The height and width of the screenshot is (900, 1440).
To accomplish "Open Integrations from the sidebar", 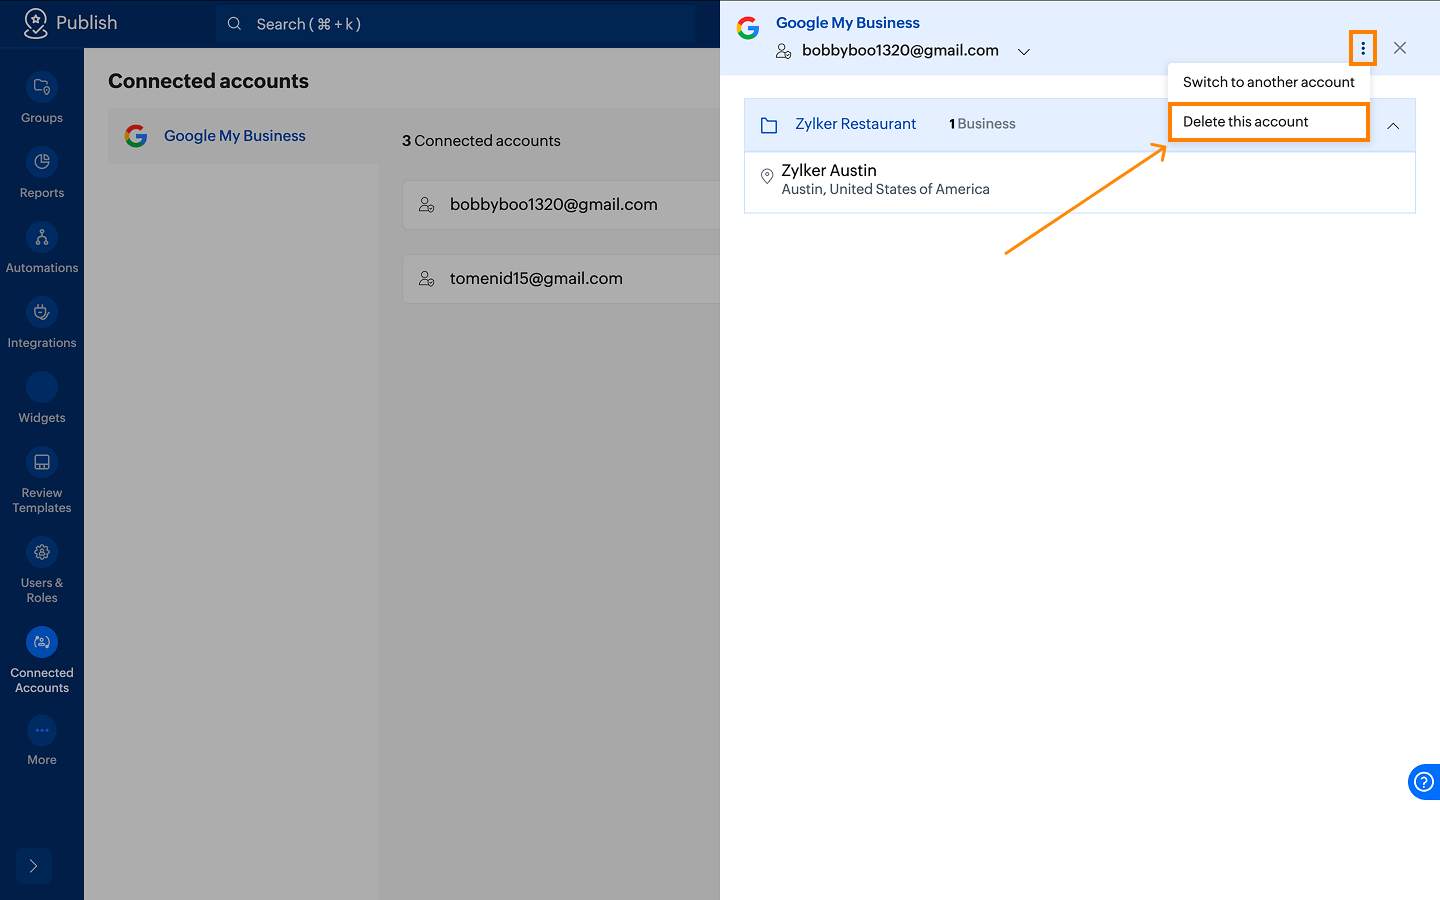I will point(42,324).
